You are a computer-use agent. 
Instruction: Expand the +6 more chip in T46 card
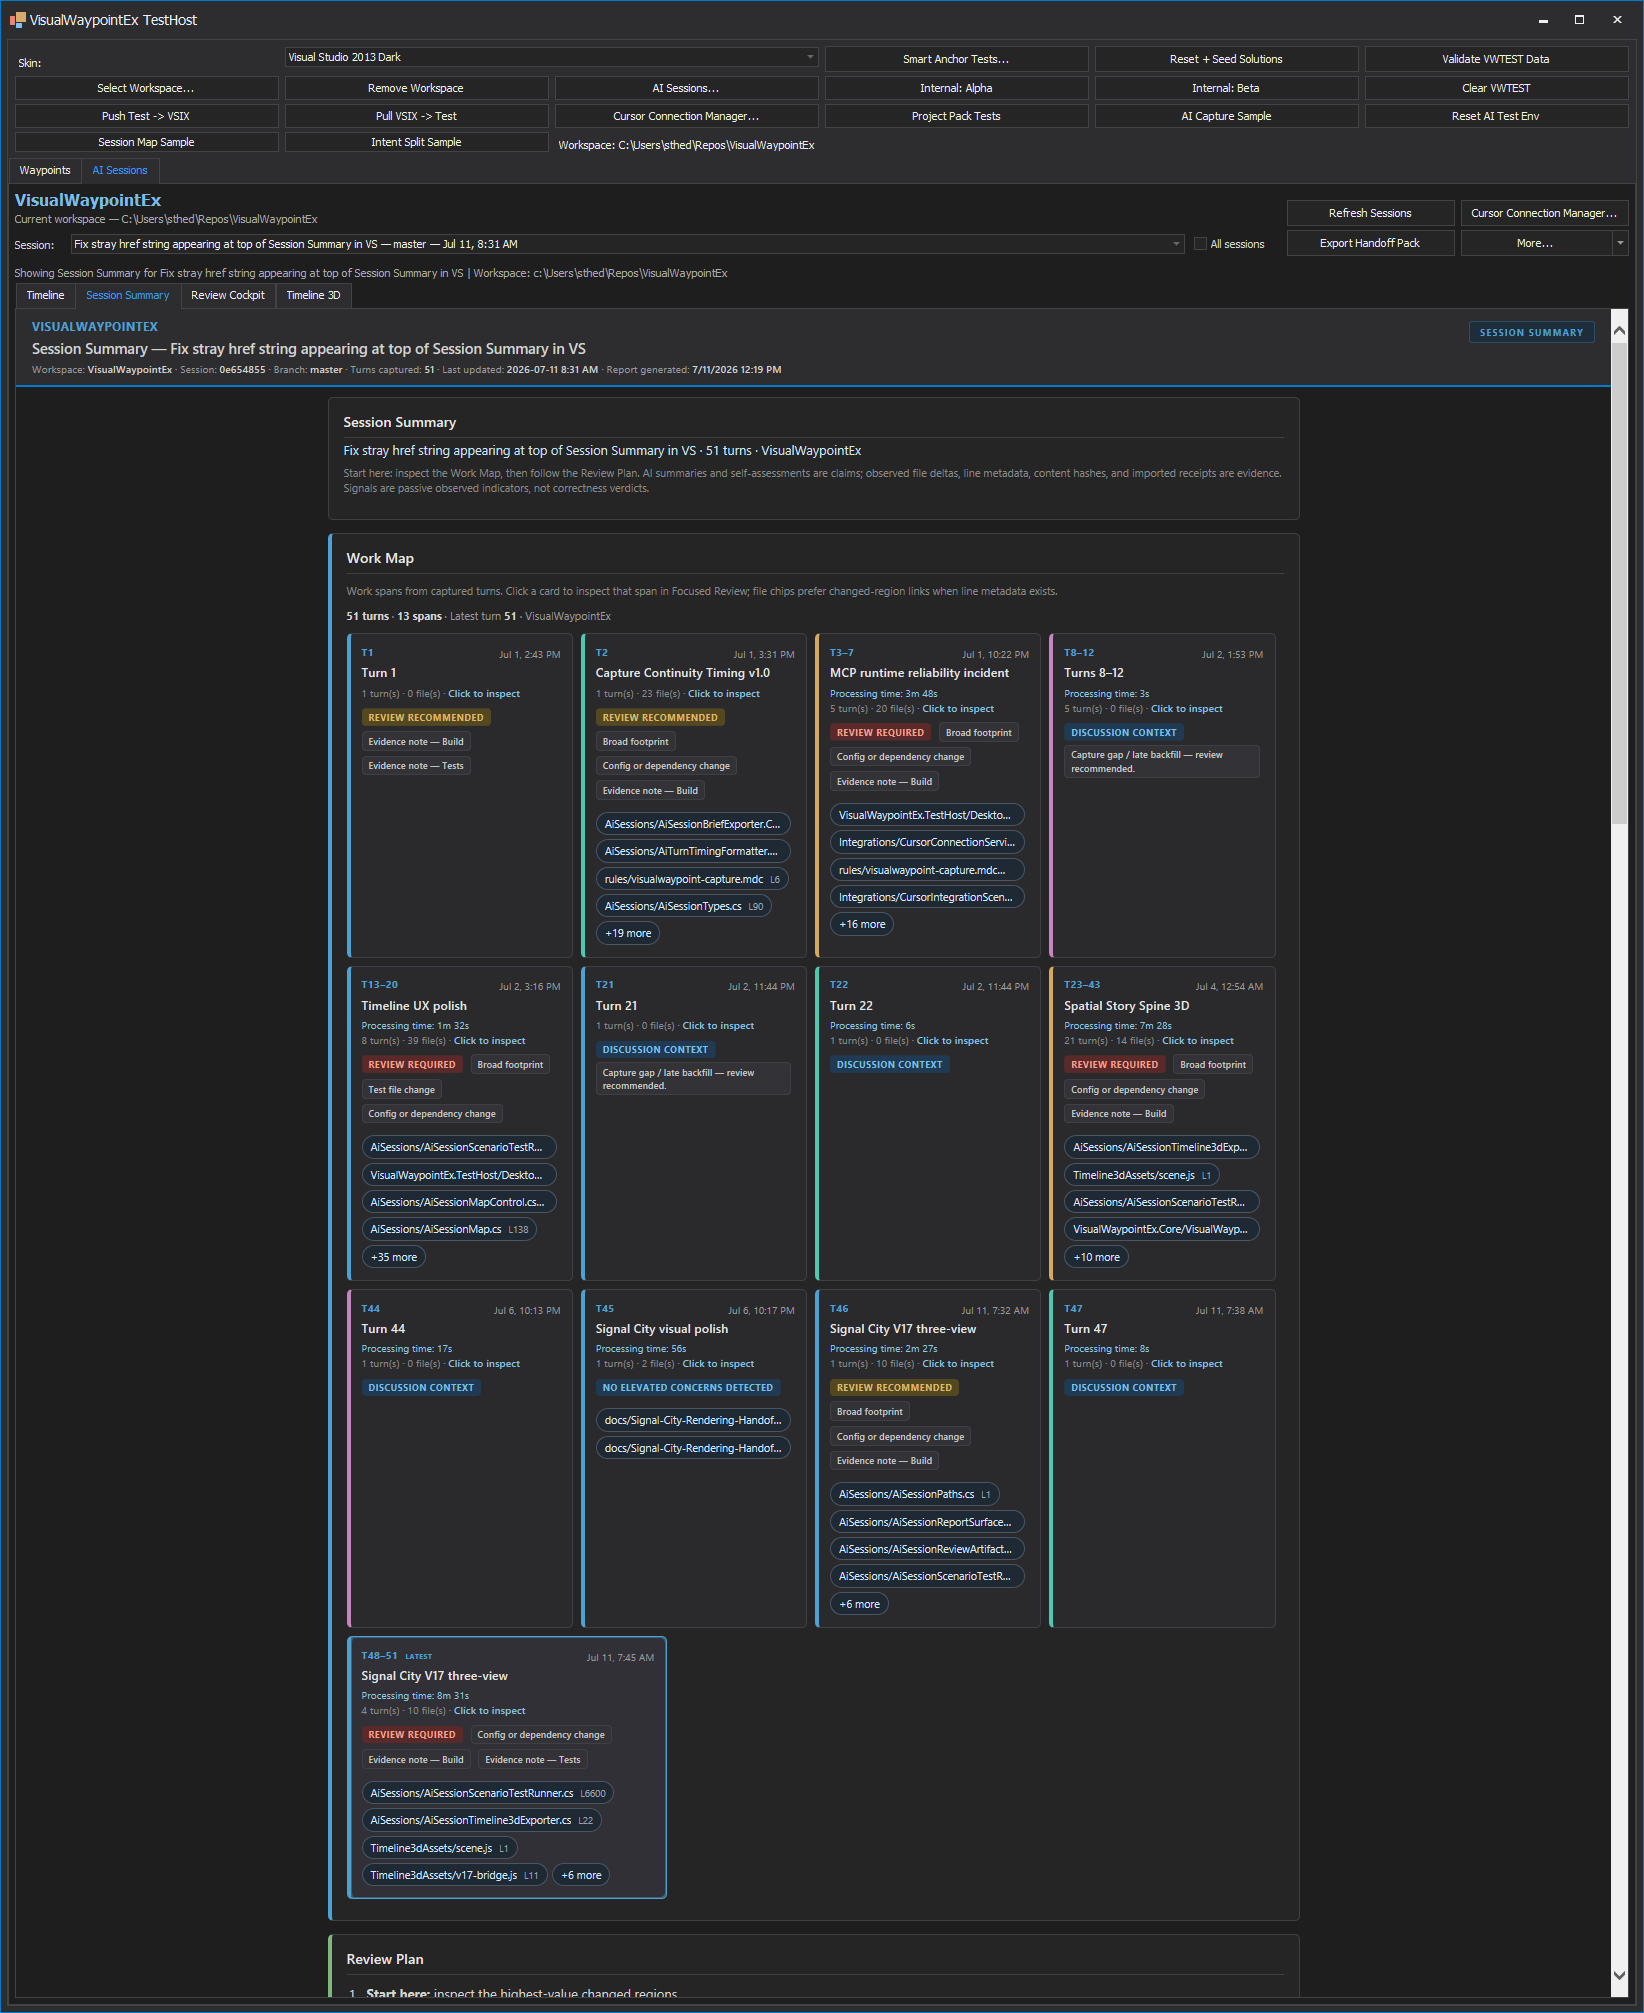point(859,1604)
